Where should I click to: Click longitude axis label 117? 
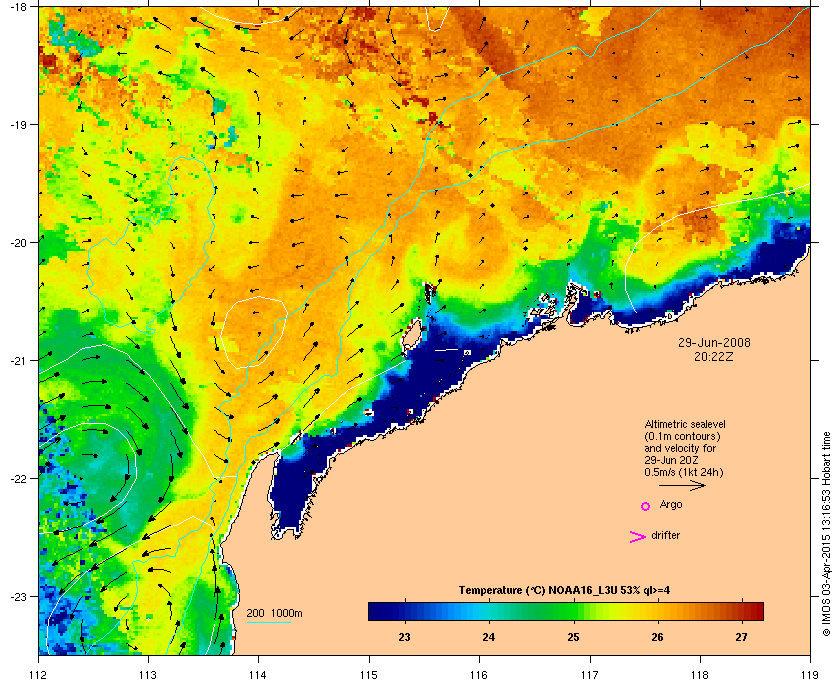click(x=590, y=674)
